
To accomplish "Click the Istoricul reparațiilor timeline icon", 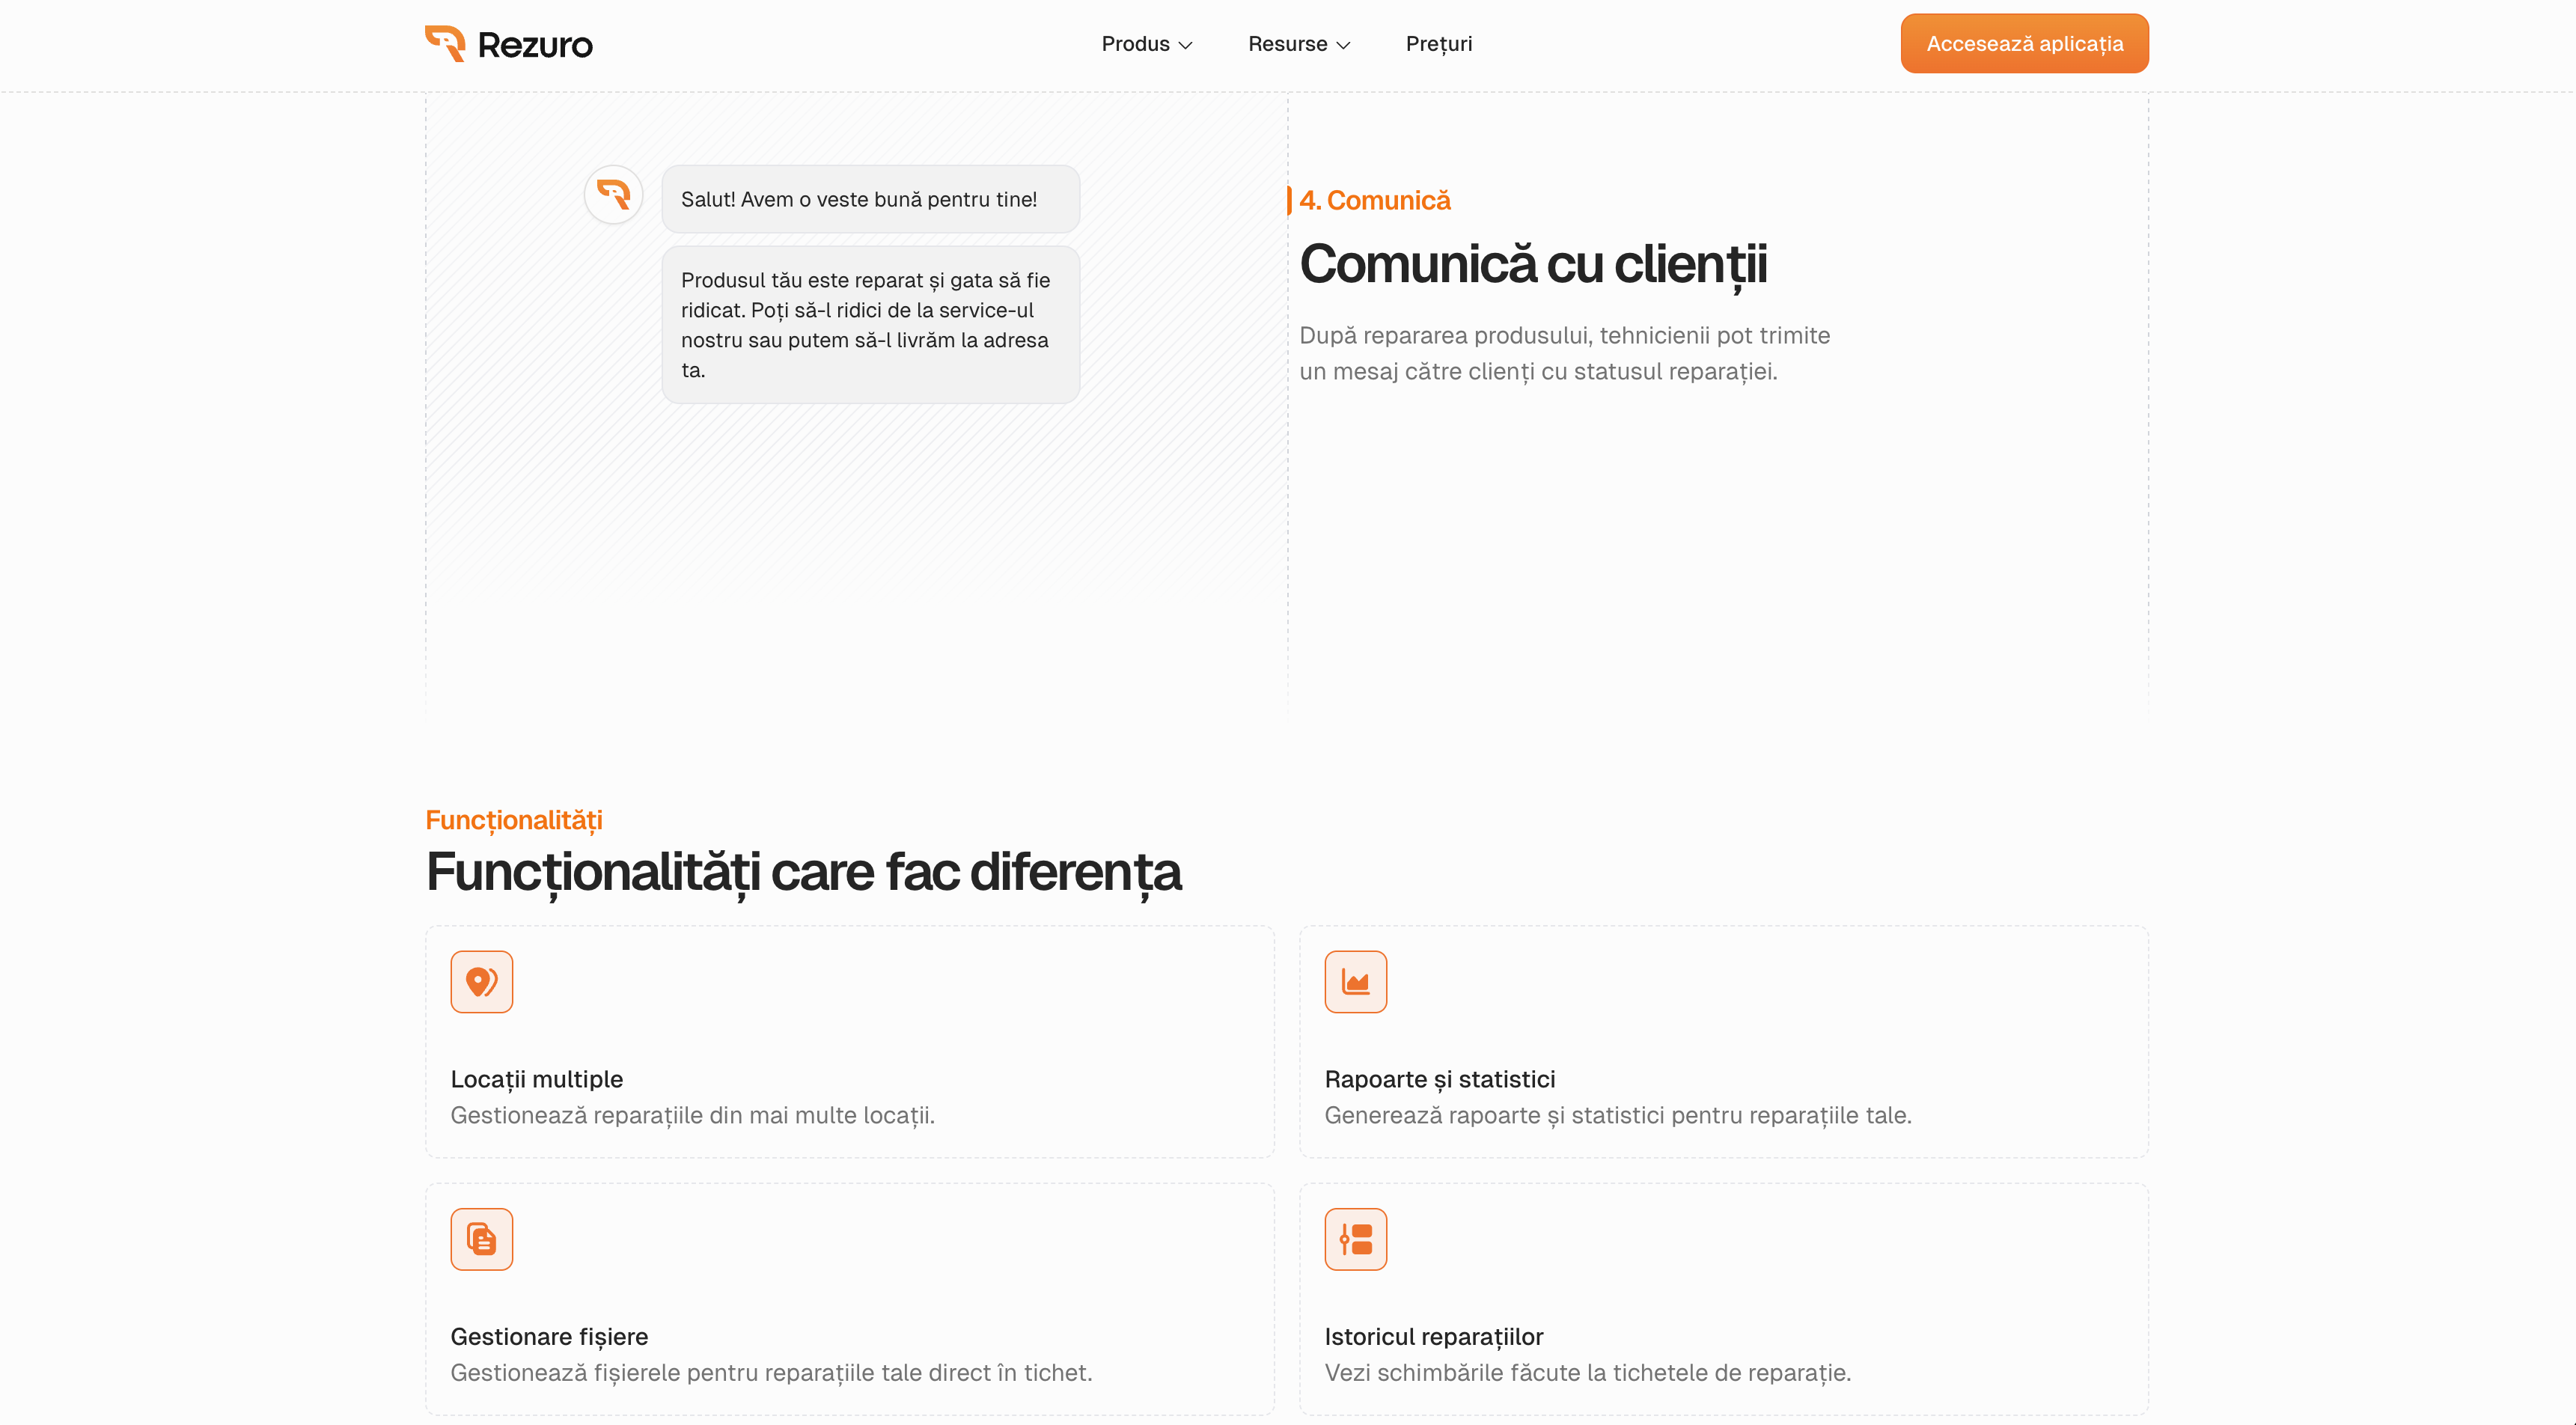I will (1355, 1239).
